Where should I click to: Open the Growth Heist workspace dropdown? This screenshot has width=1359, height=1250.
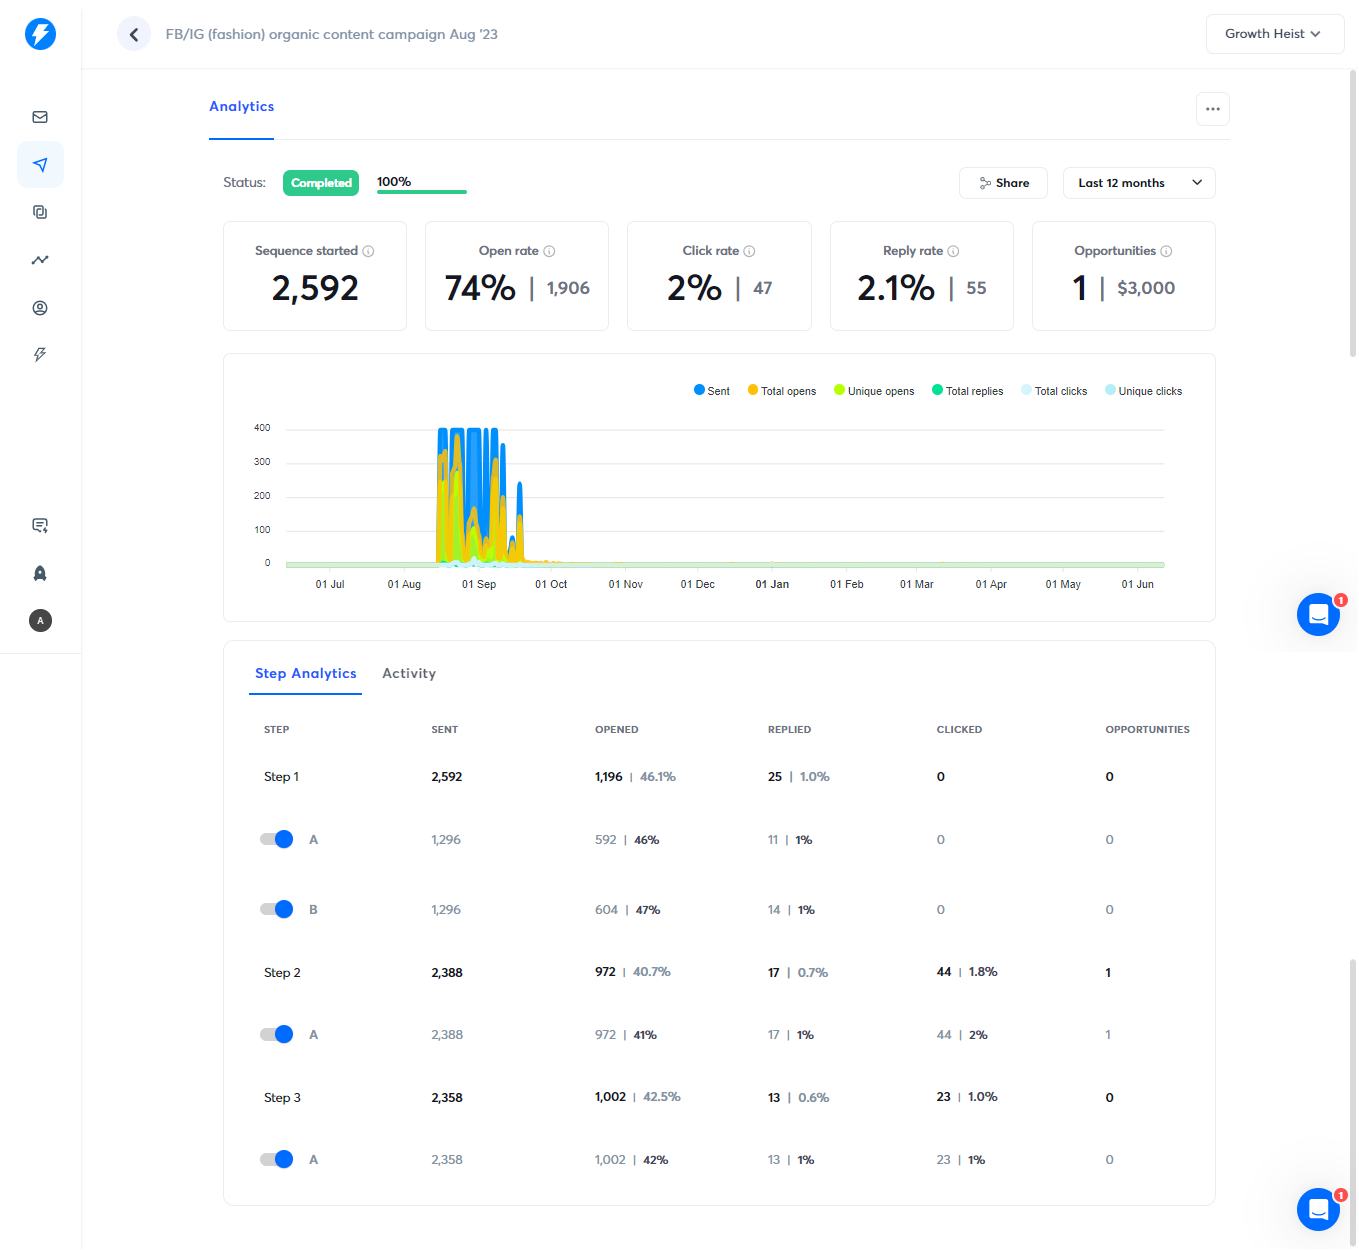pos(1275,34)
